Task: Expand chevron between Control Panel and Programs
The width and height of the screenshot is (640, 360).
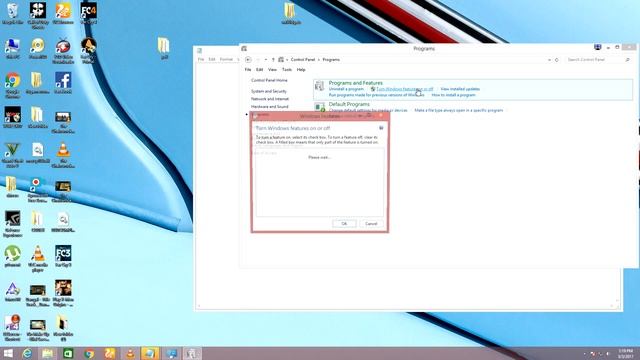Action: 319,60
